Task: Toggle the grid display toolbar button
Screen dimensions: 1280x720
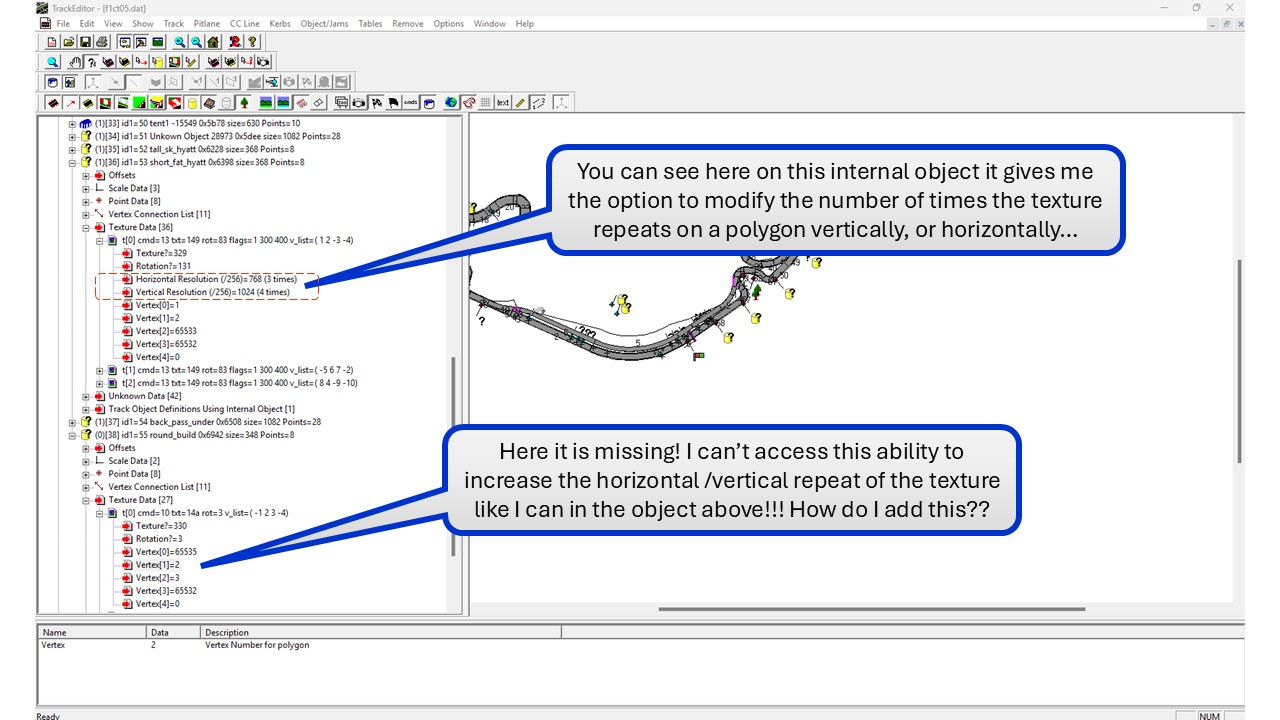Action: 486,102
